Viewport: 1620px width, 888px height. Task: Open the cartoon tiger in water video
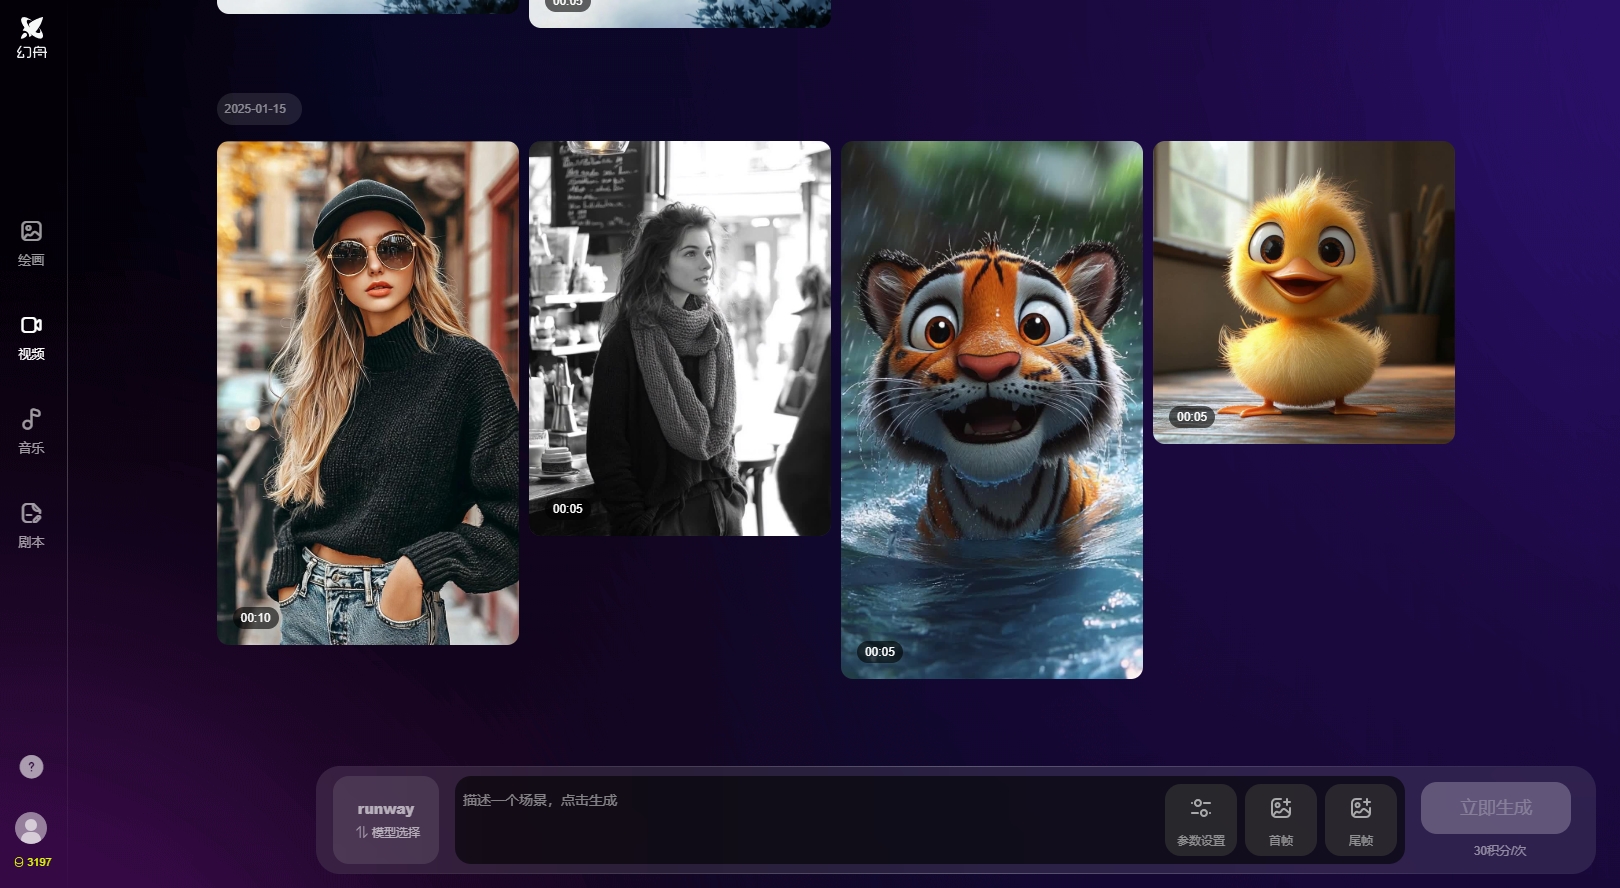point(992,410)
